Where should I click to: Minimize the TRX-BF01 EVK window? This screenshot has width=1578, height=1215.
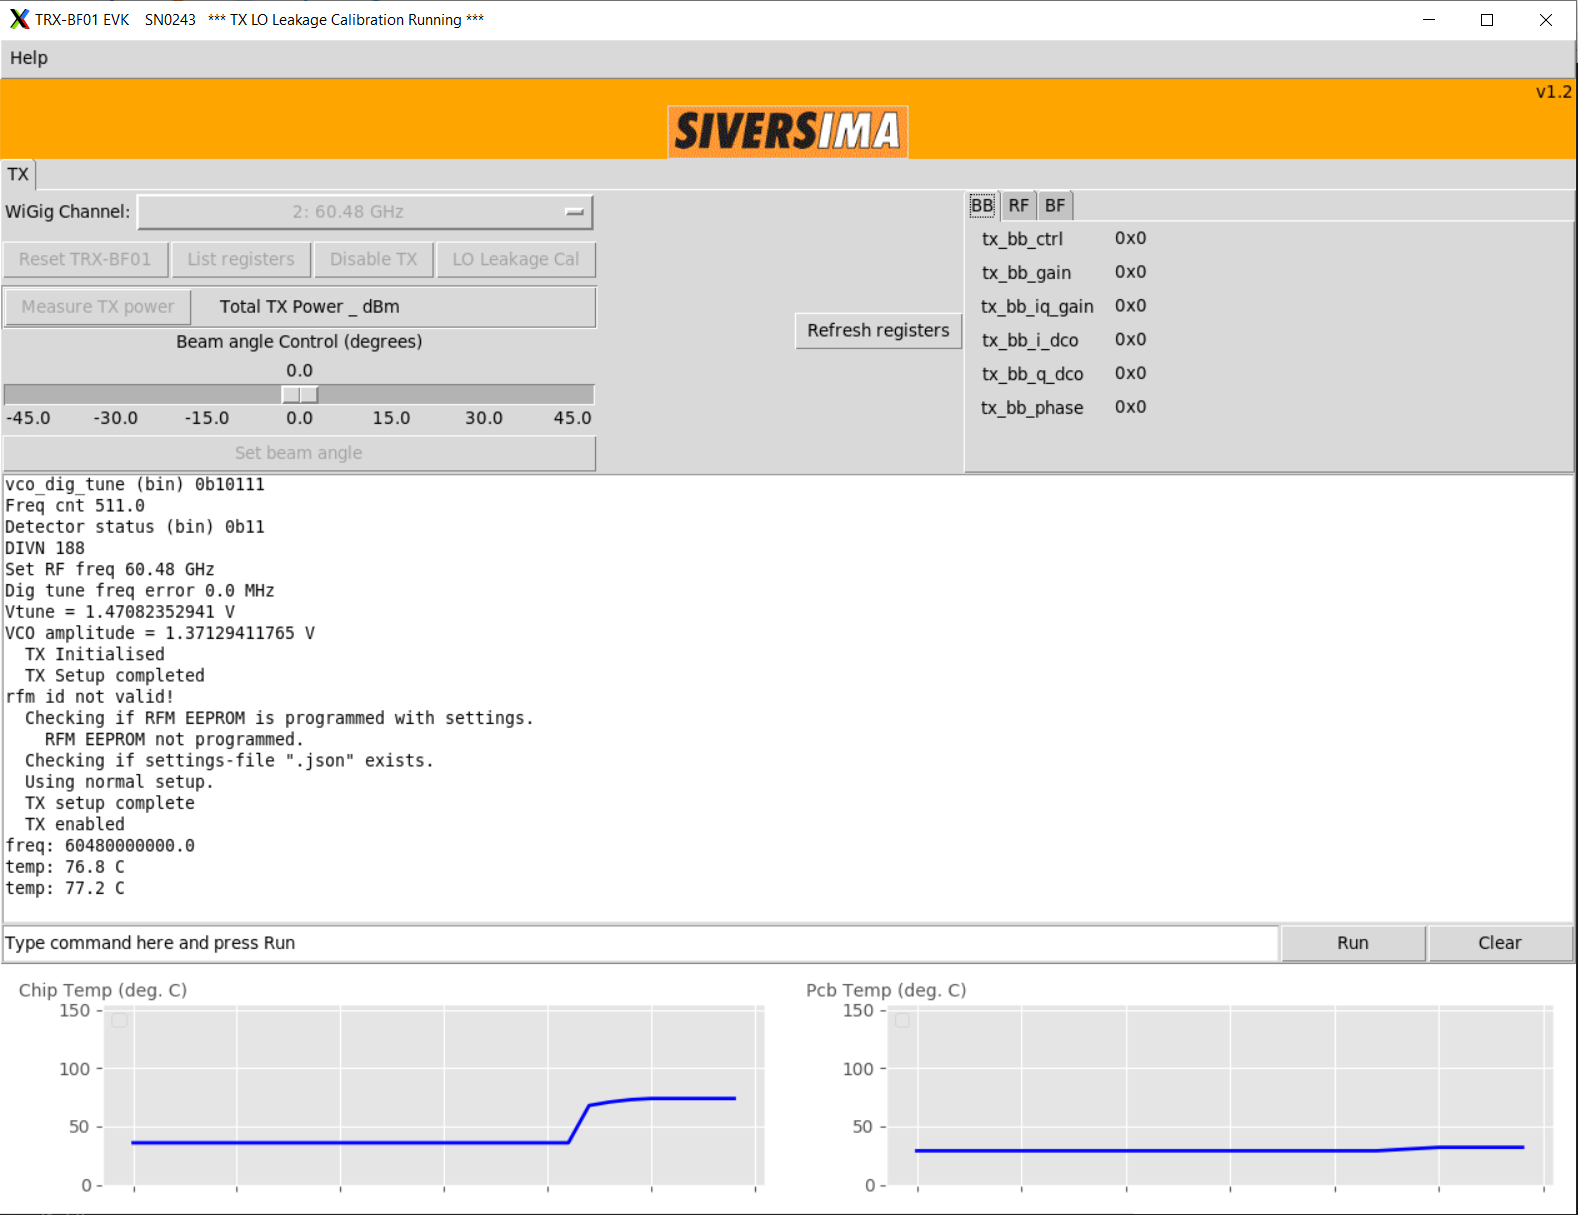pyautogui.click(x=1429, y=20)
